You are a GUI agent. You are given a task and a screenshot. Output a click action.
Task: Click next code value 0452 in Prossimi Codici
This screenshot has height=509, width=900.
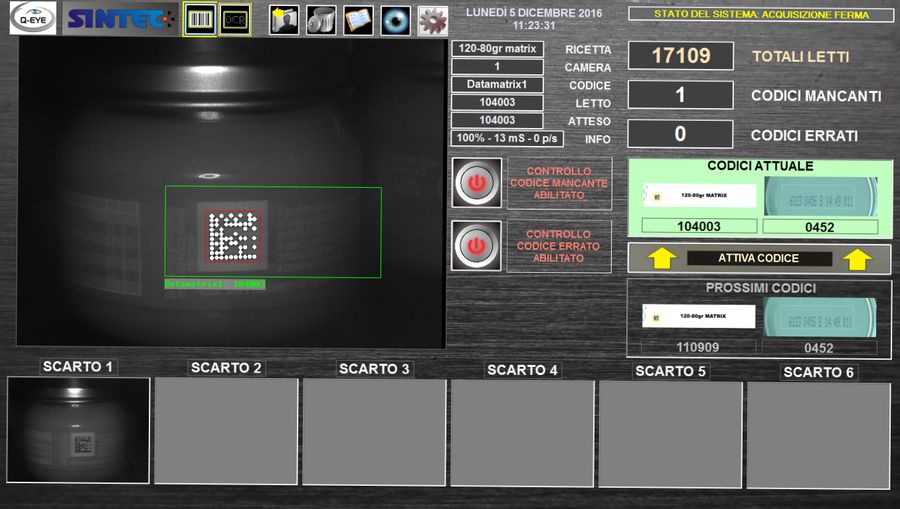point(819,347)
